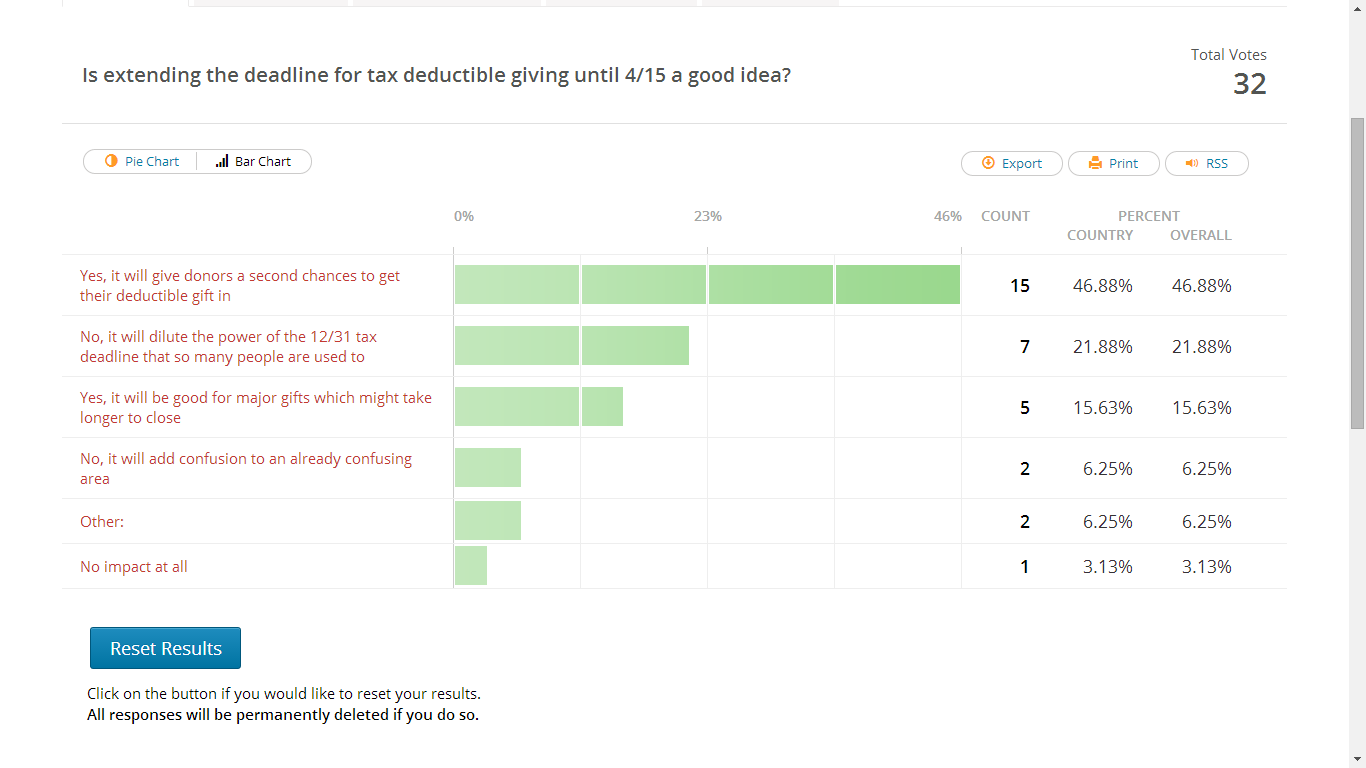Select the "No impact at all" answer label
The height and width of the screenshot is (768, 1366).
[x=134, y=567]
